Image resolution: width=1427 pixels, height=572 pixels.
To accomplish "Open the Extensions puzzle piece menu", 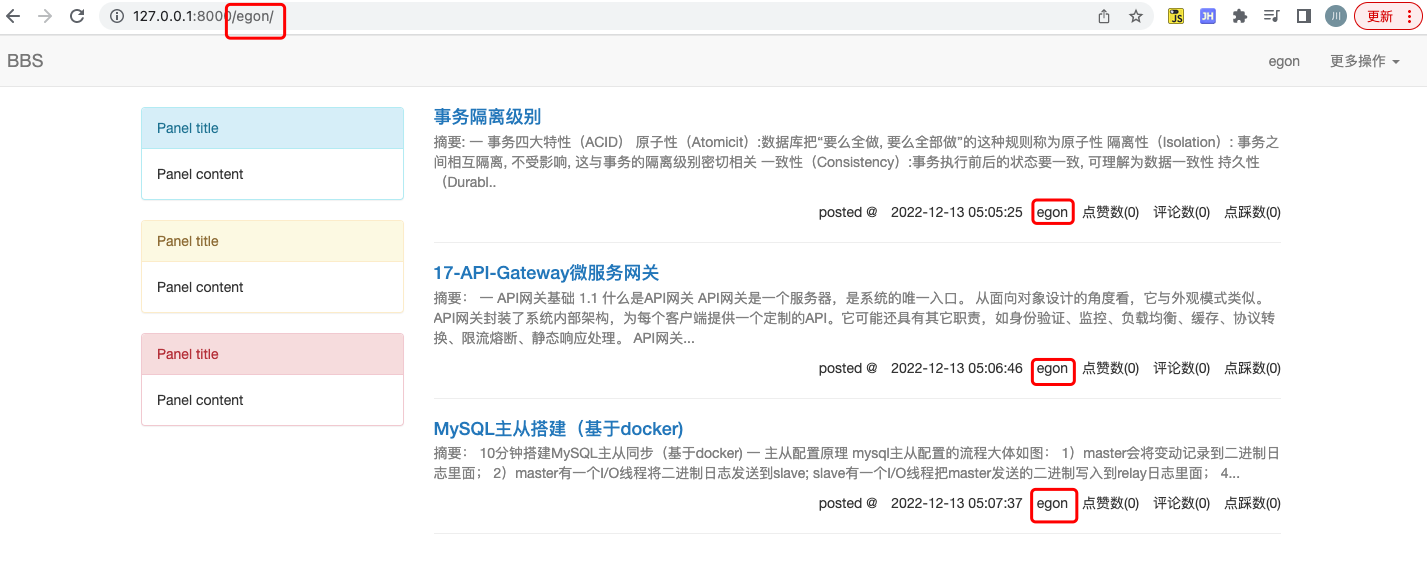I will [x=1240, y=16].
